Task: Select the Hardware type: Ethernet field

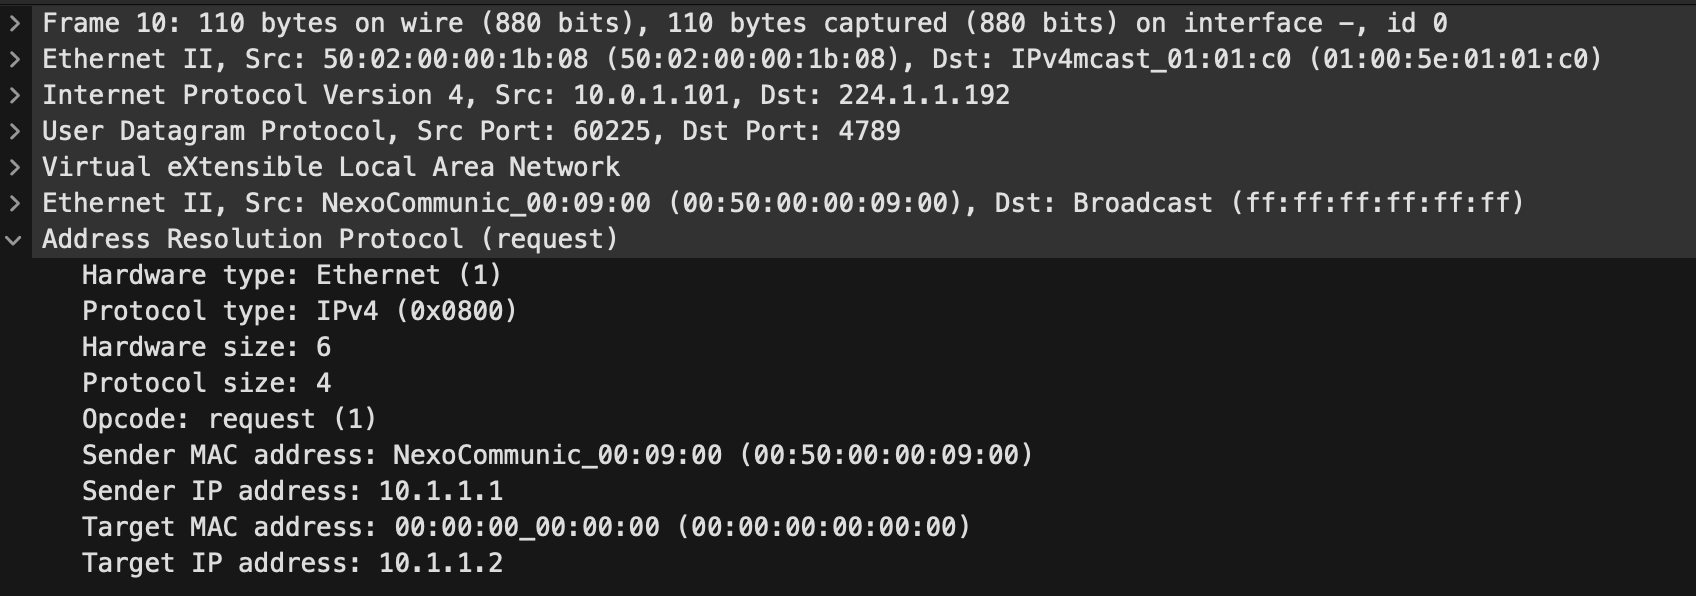Action: (x=293, y=275)
